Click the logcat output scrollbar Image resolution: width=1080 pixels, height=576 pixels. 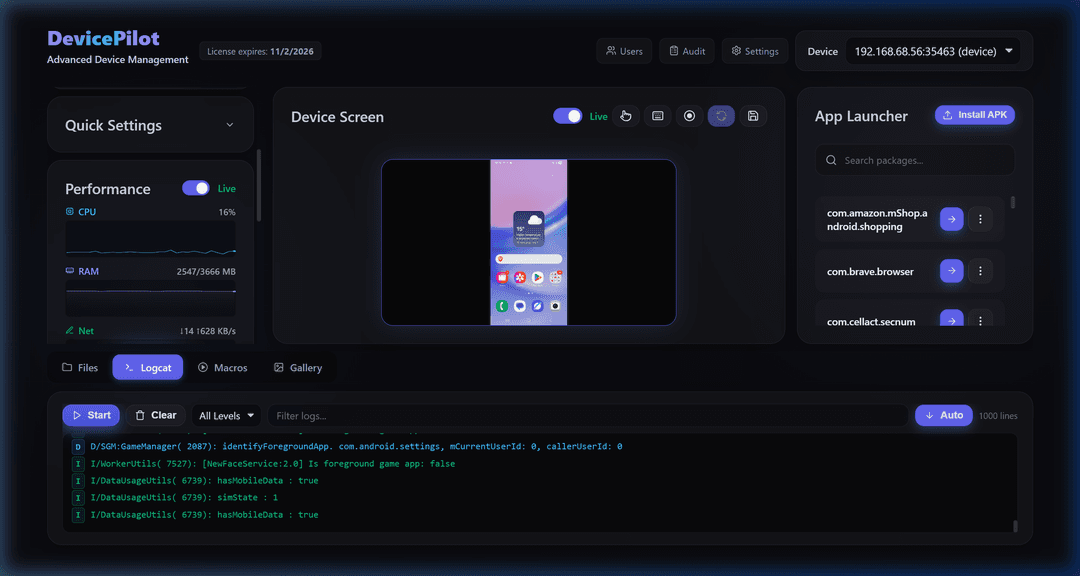pos(1015,526)
